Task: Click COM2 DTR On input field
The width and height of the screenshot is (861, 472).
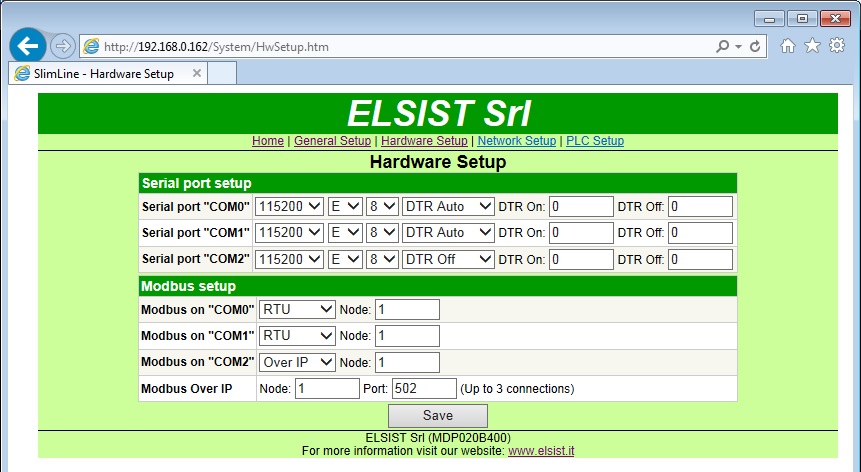Action: [581, 259]
